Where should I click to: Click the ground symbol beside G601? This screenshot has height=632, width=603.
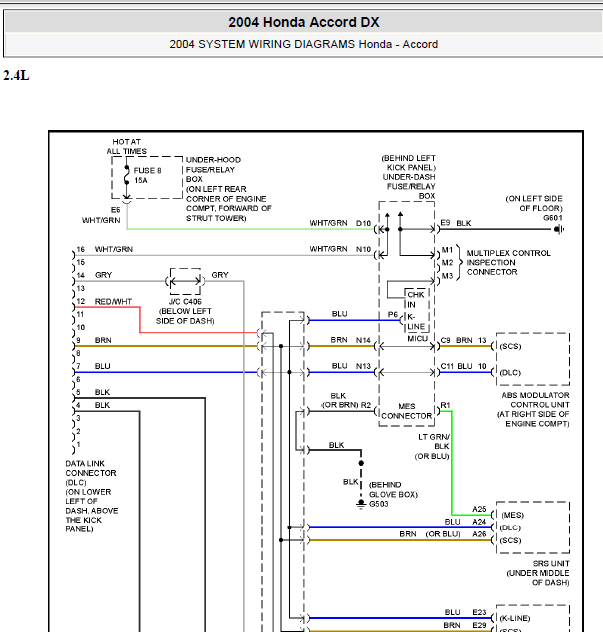[559, 229]
